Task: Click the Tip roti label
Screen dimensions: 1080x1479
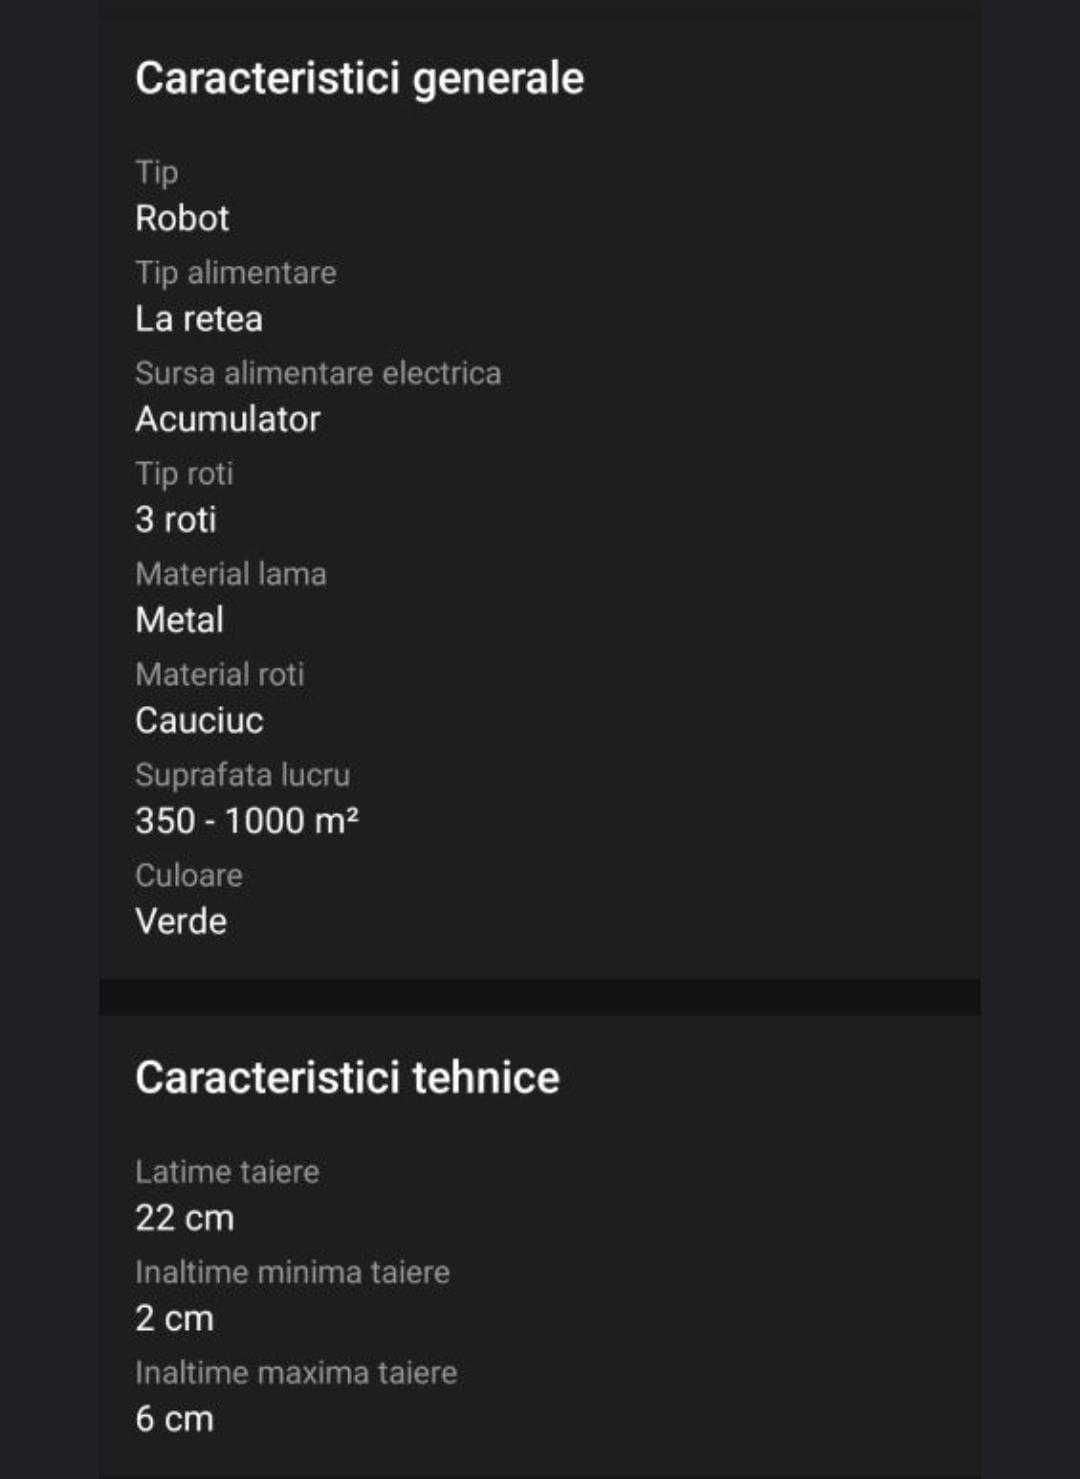Action: pyautogui.click(x=184, y=473)
